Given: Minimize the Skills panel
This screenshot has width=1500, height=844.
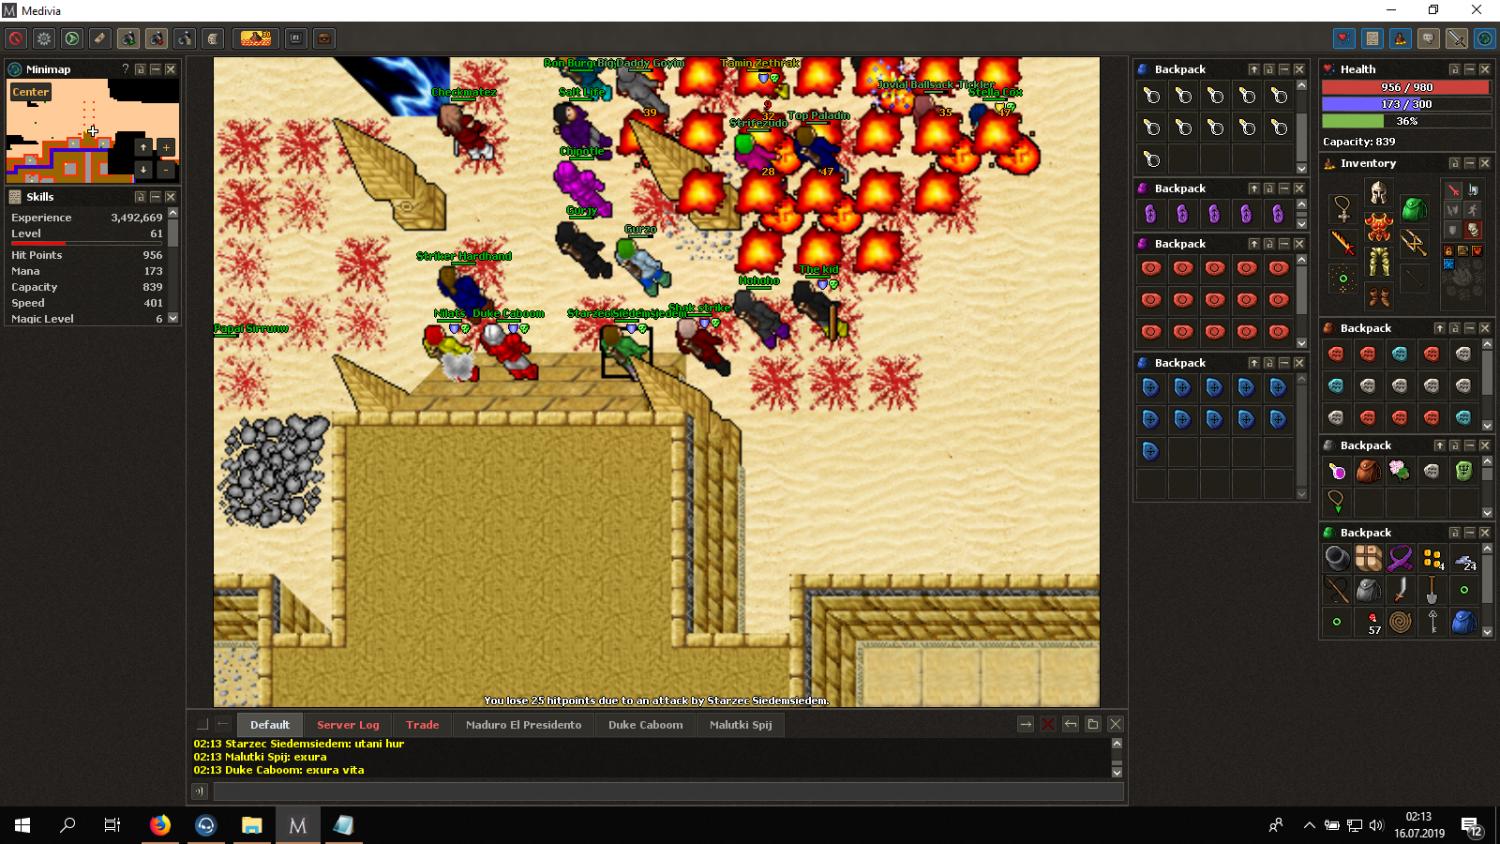Looking at the screenshot, I should click(155, 197).
